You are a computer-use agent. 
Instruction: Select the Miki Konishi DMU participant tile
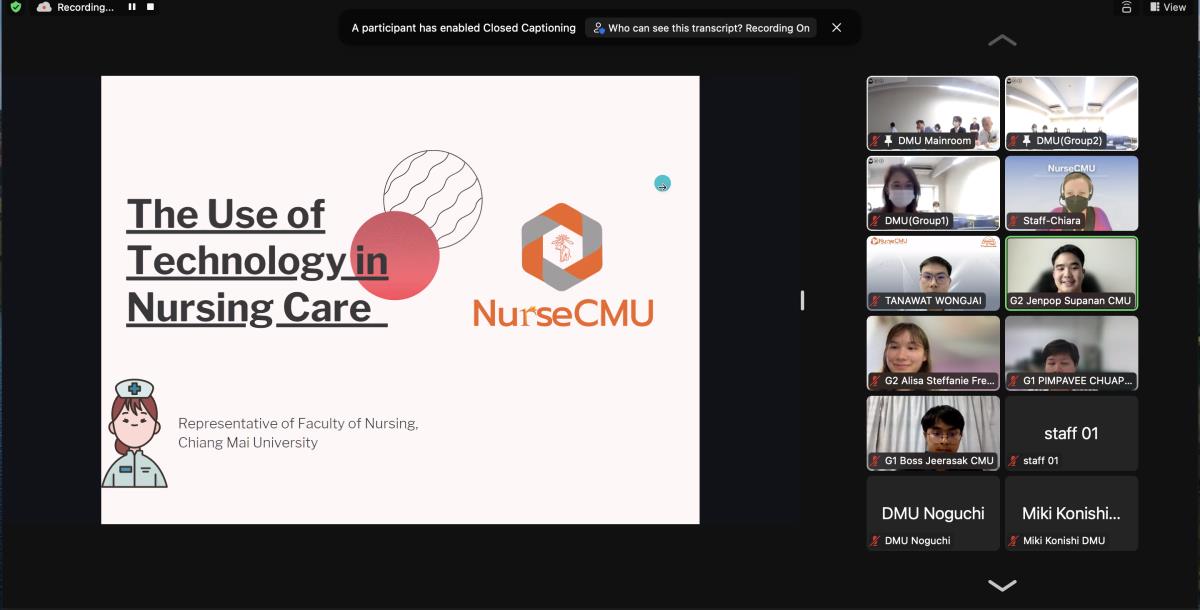click(1072, 513)
